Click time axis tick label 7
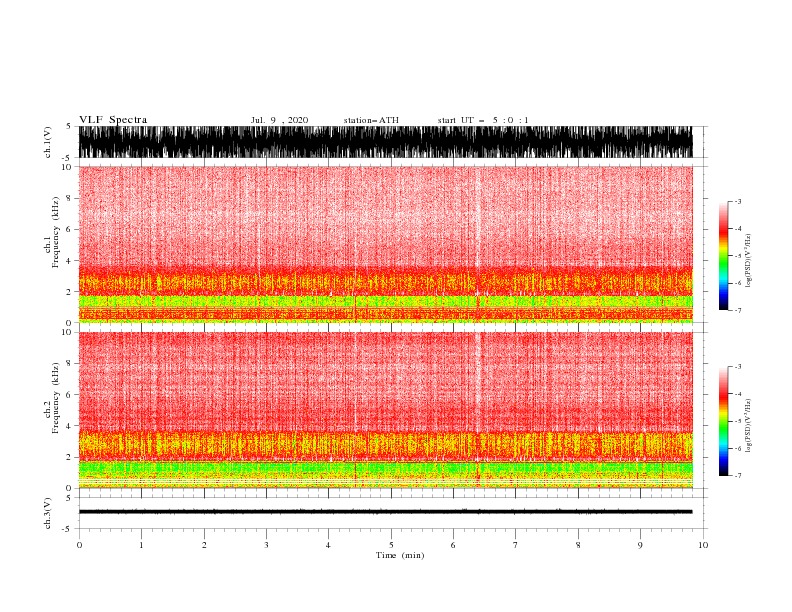792x612 pixels. coord(516,545)
